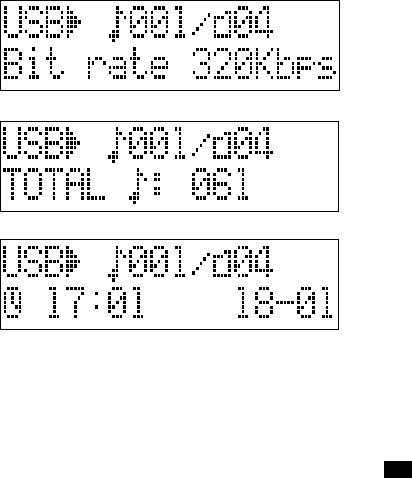Screen dimensions: 412x478
Task: Click the 18-01 date readout
Action: pos(285,302)
